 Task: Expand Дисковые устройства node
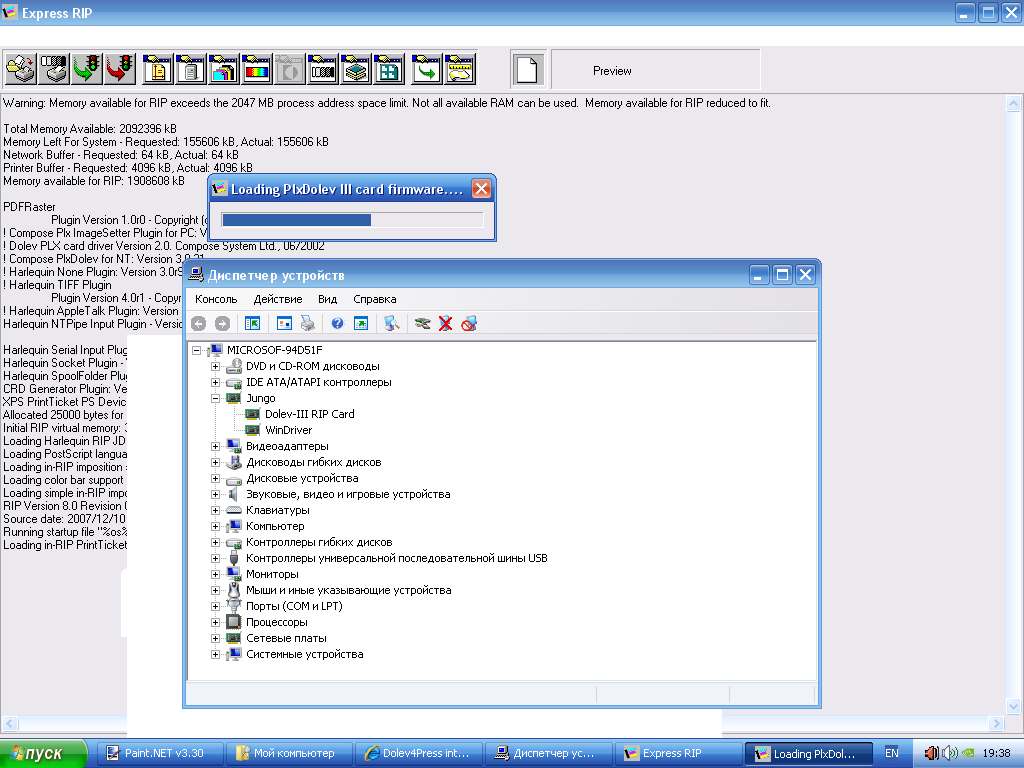[x=216, y=479]
